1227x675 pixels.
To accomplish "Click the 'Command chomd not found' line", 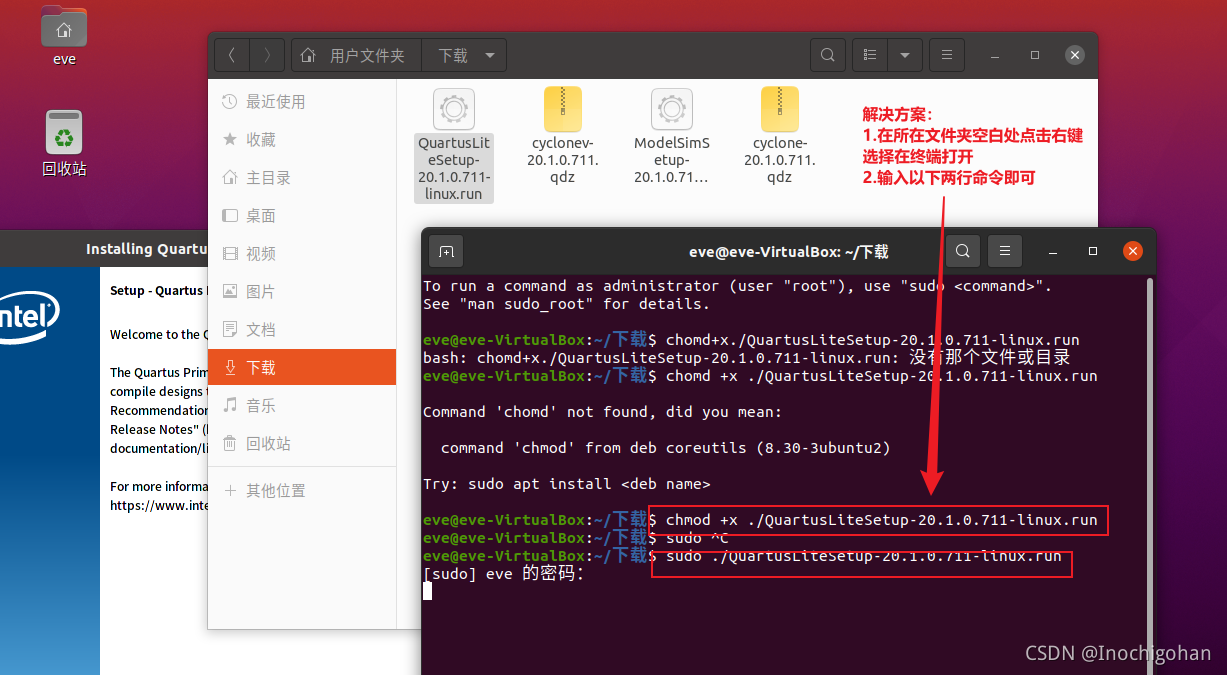I will click(x=602, y=412).
